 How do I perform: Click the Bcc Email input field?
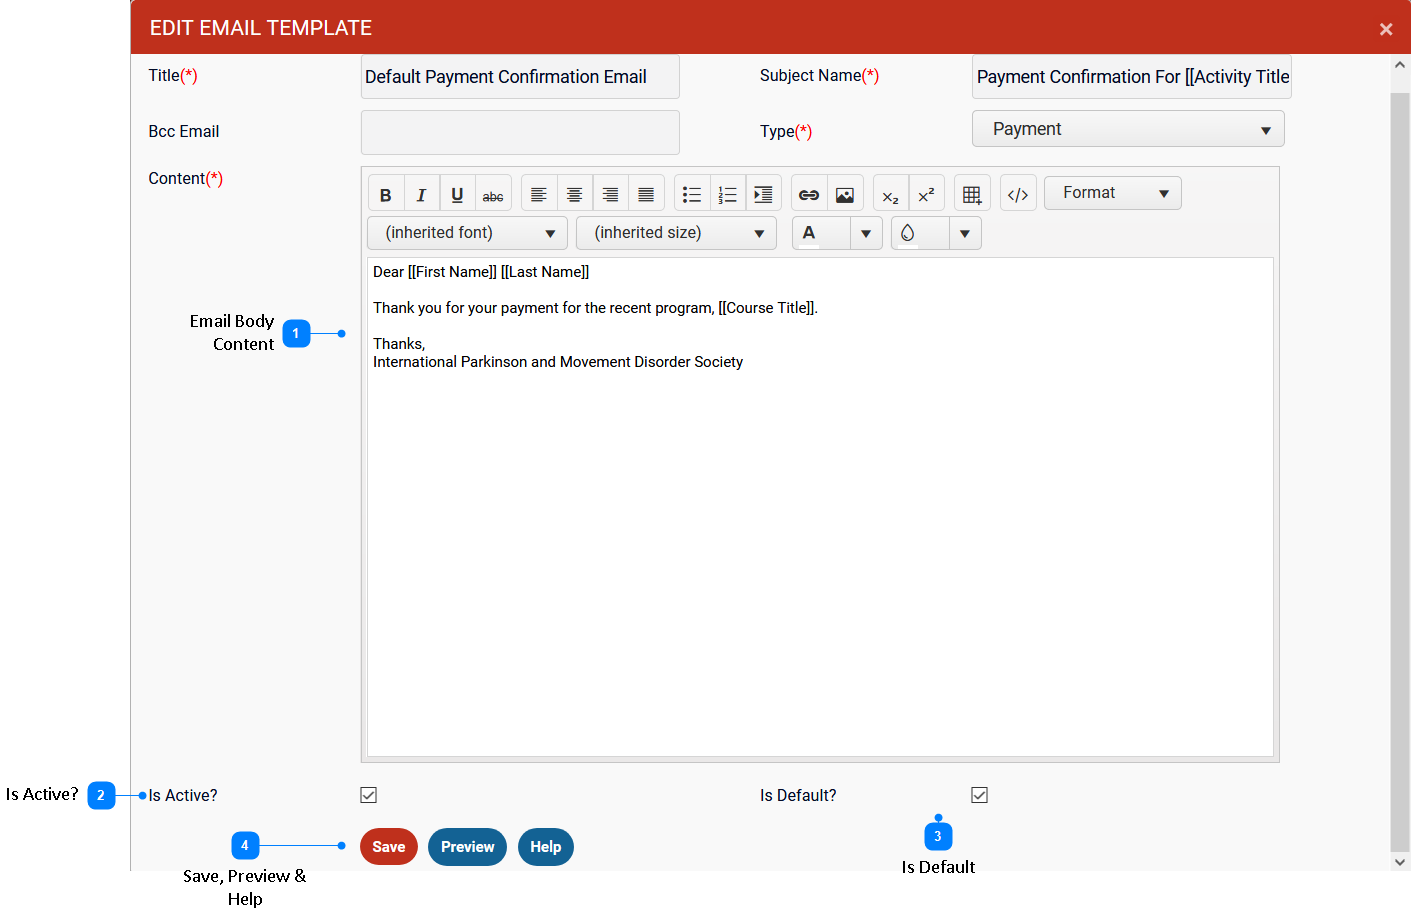tap(520, 132)
